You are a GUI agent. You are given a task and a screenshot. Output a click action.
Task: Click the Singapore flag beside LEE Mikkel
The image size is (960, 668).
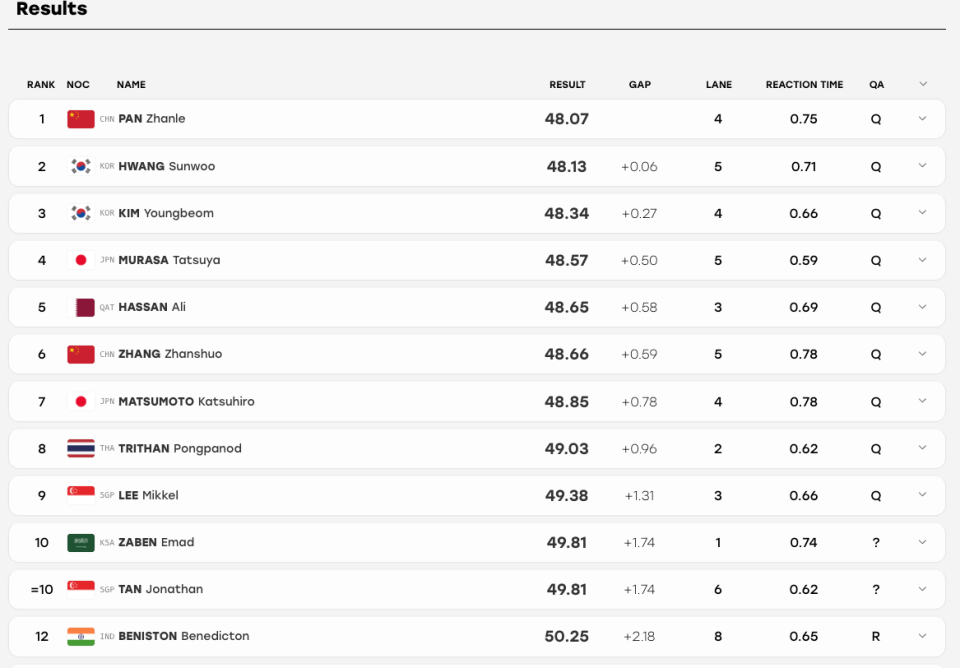81,495
